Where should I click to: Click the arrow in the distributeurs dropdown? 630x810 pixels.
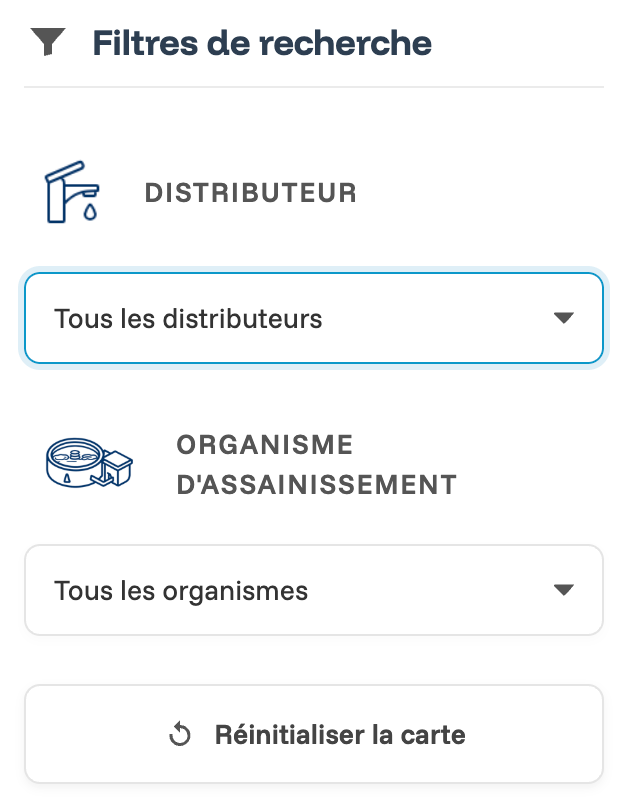pyautogui.click(x=564, y=318)
